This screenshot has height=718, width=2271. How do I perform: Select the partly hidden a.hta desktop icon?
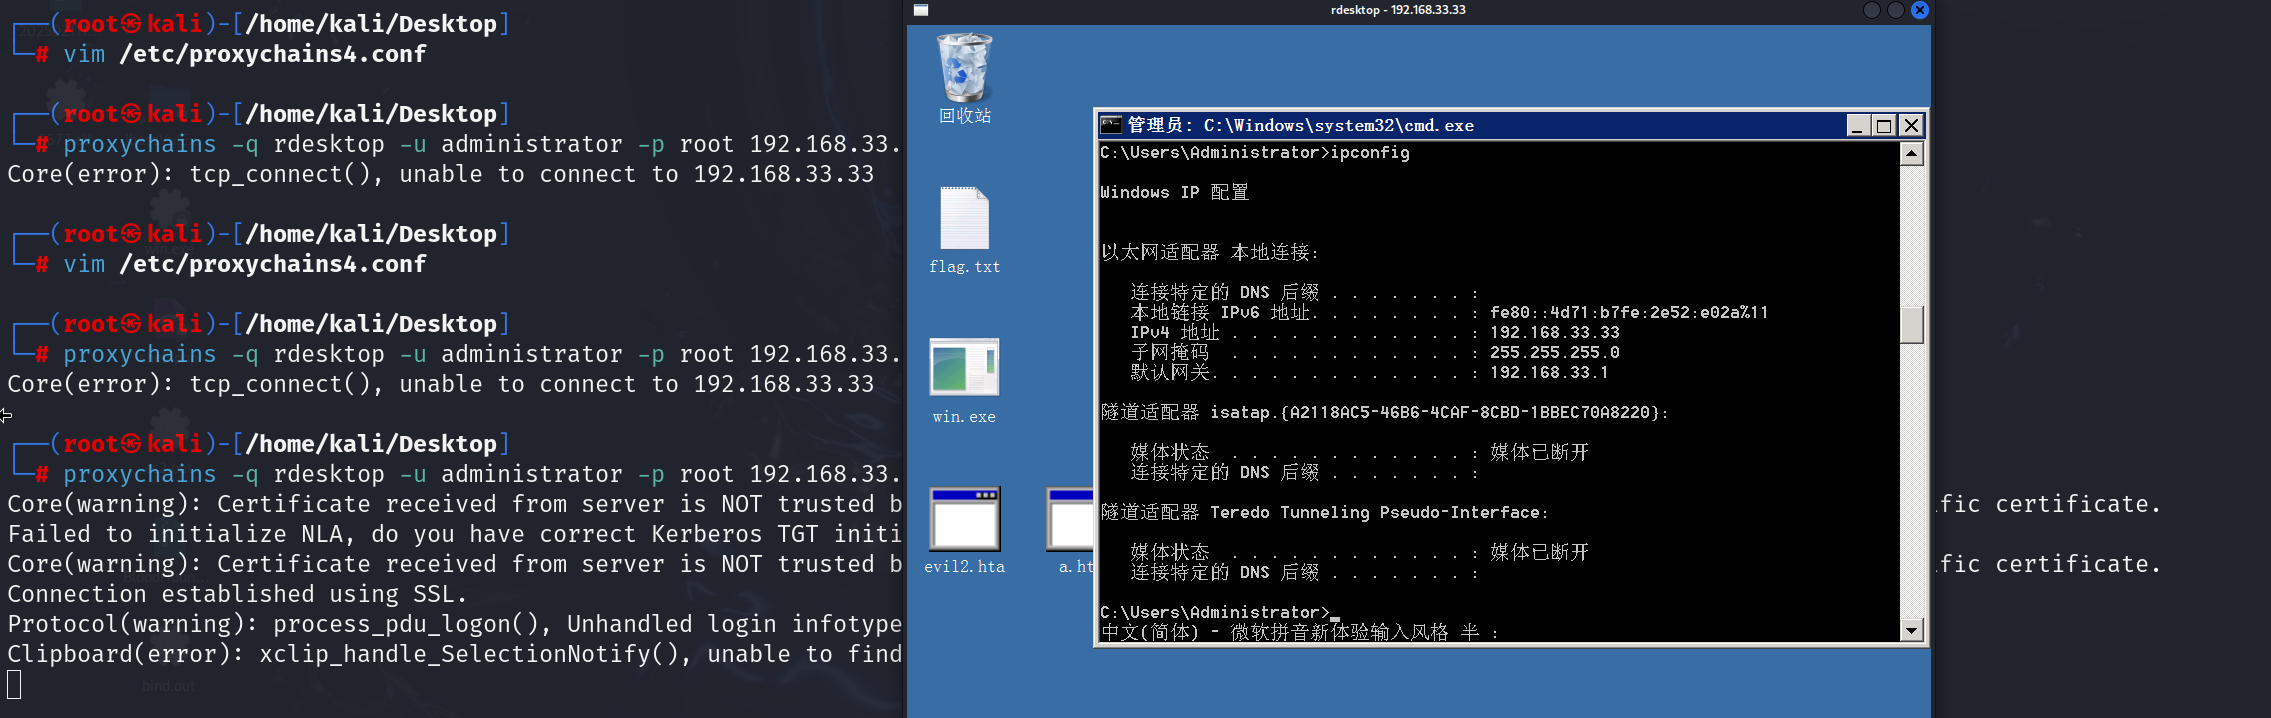point(1071,530)
